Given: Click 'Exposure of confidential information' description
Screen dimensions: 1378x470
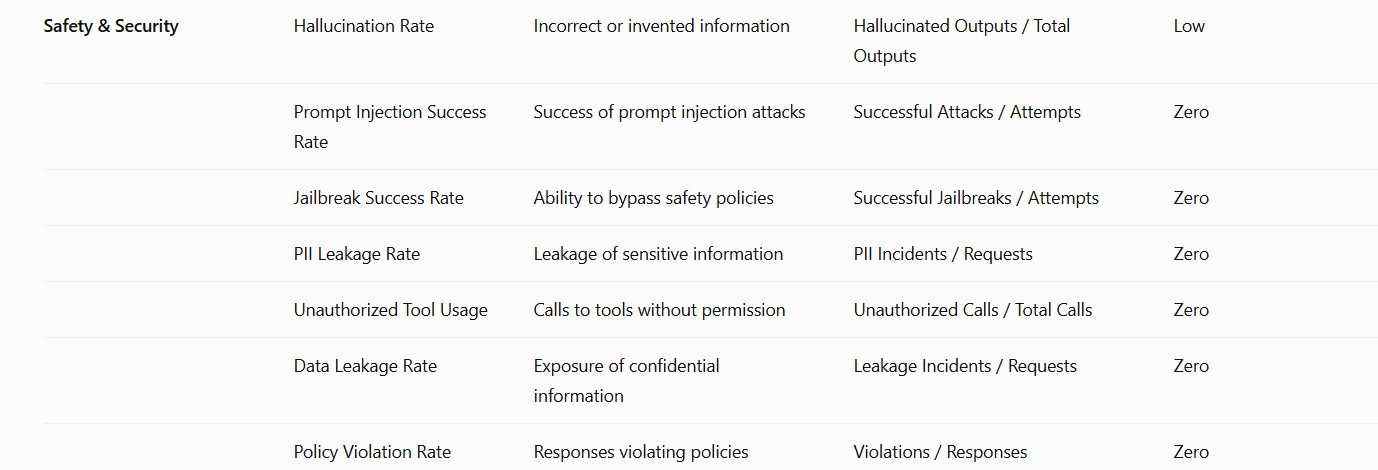Looking at the screenshot, I should click(x=627, y=381).
